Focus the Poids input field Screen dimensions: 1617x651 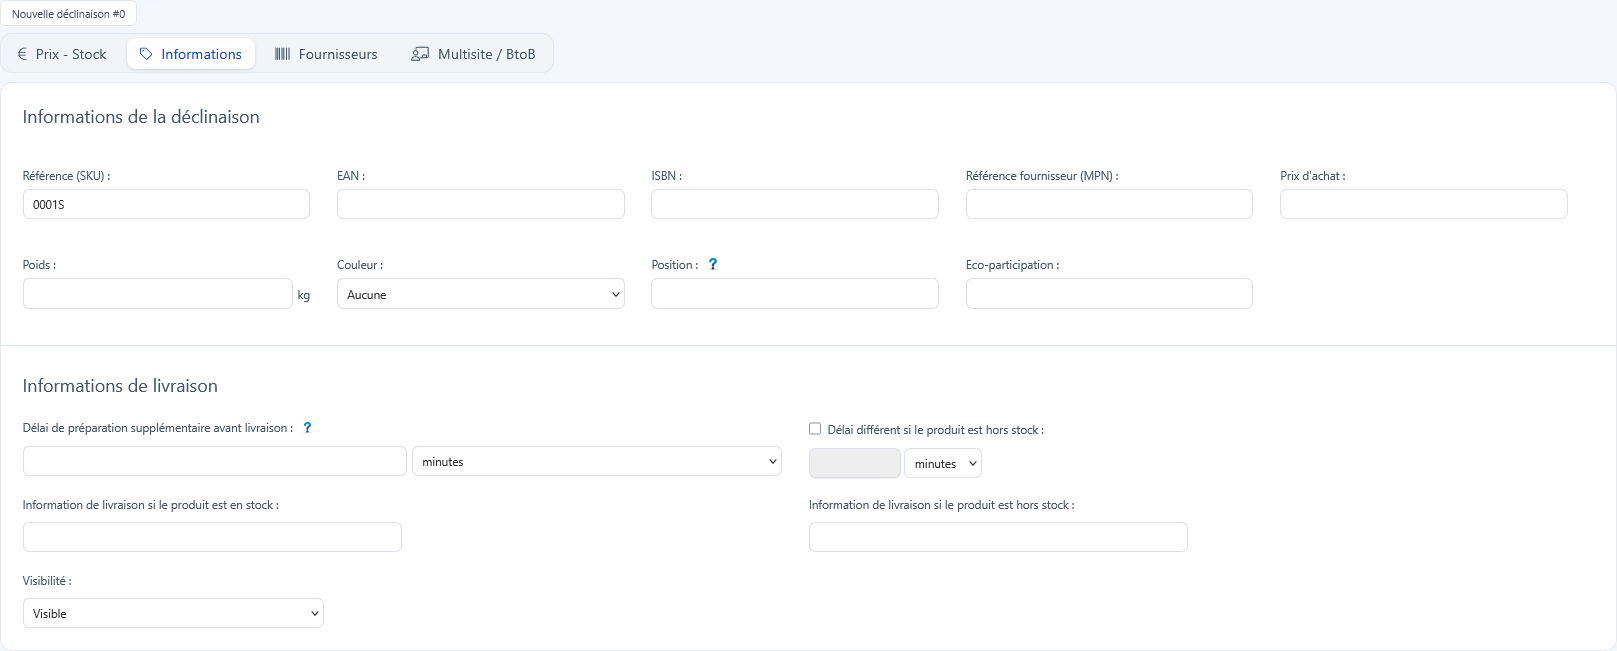158,294
